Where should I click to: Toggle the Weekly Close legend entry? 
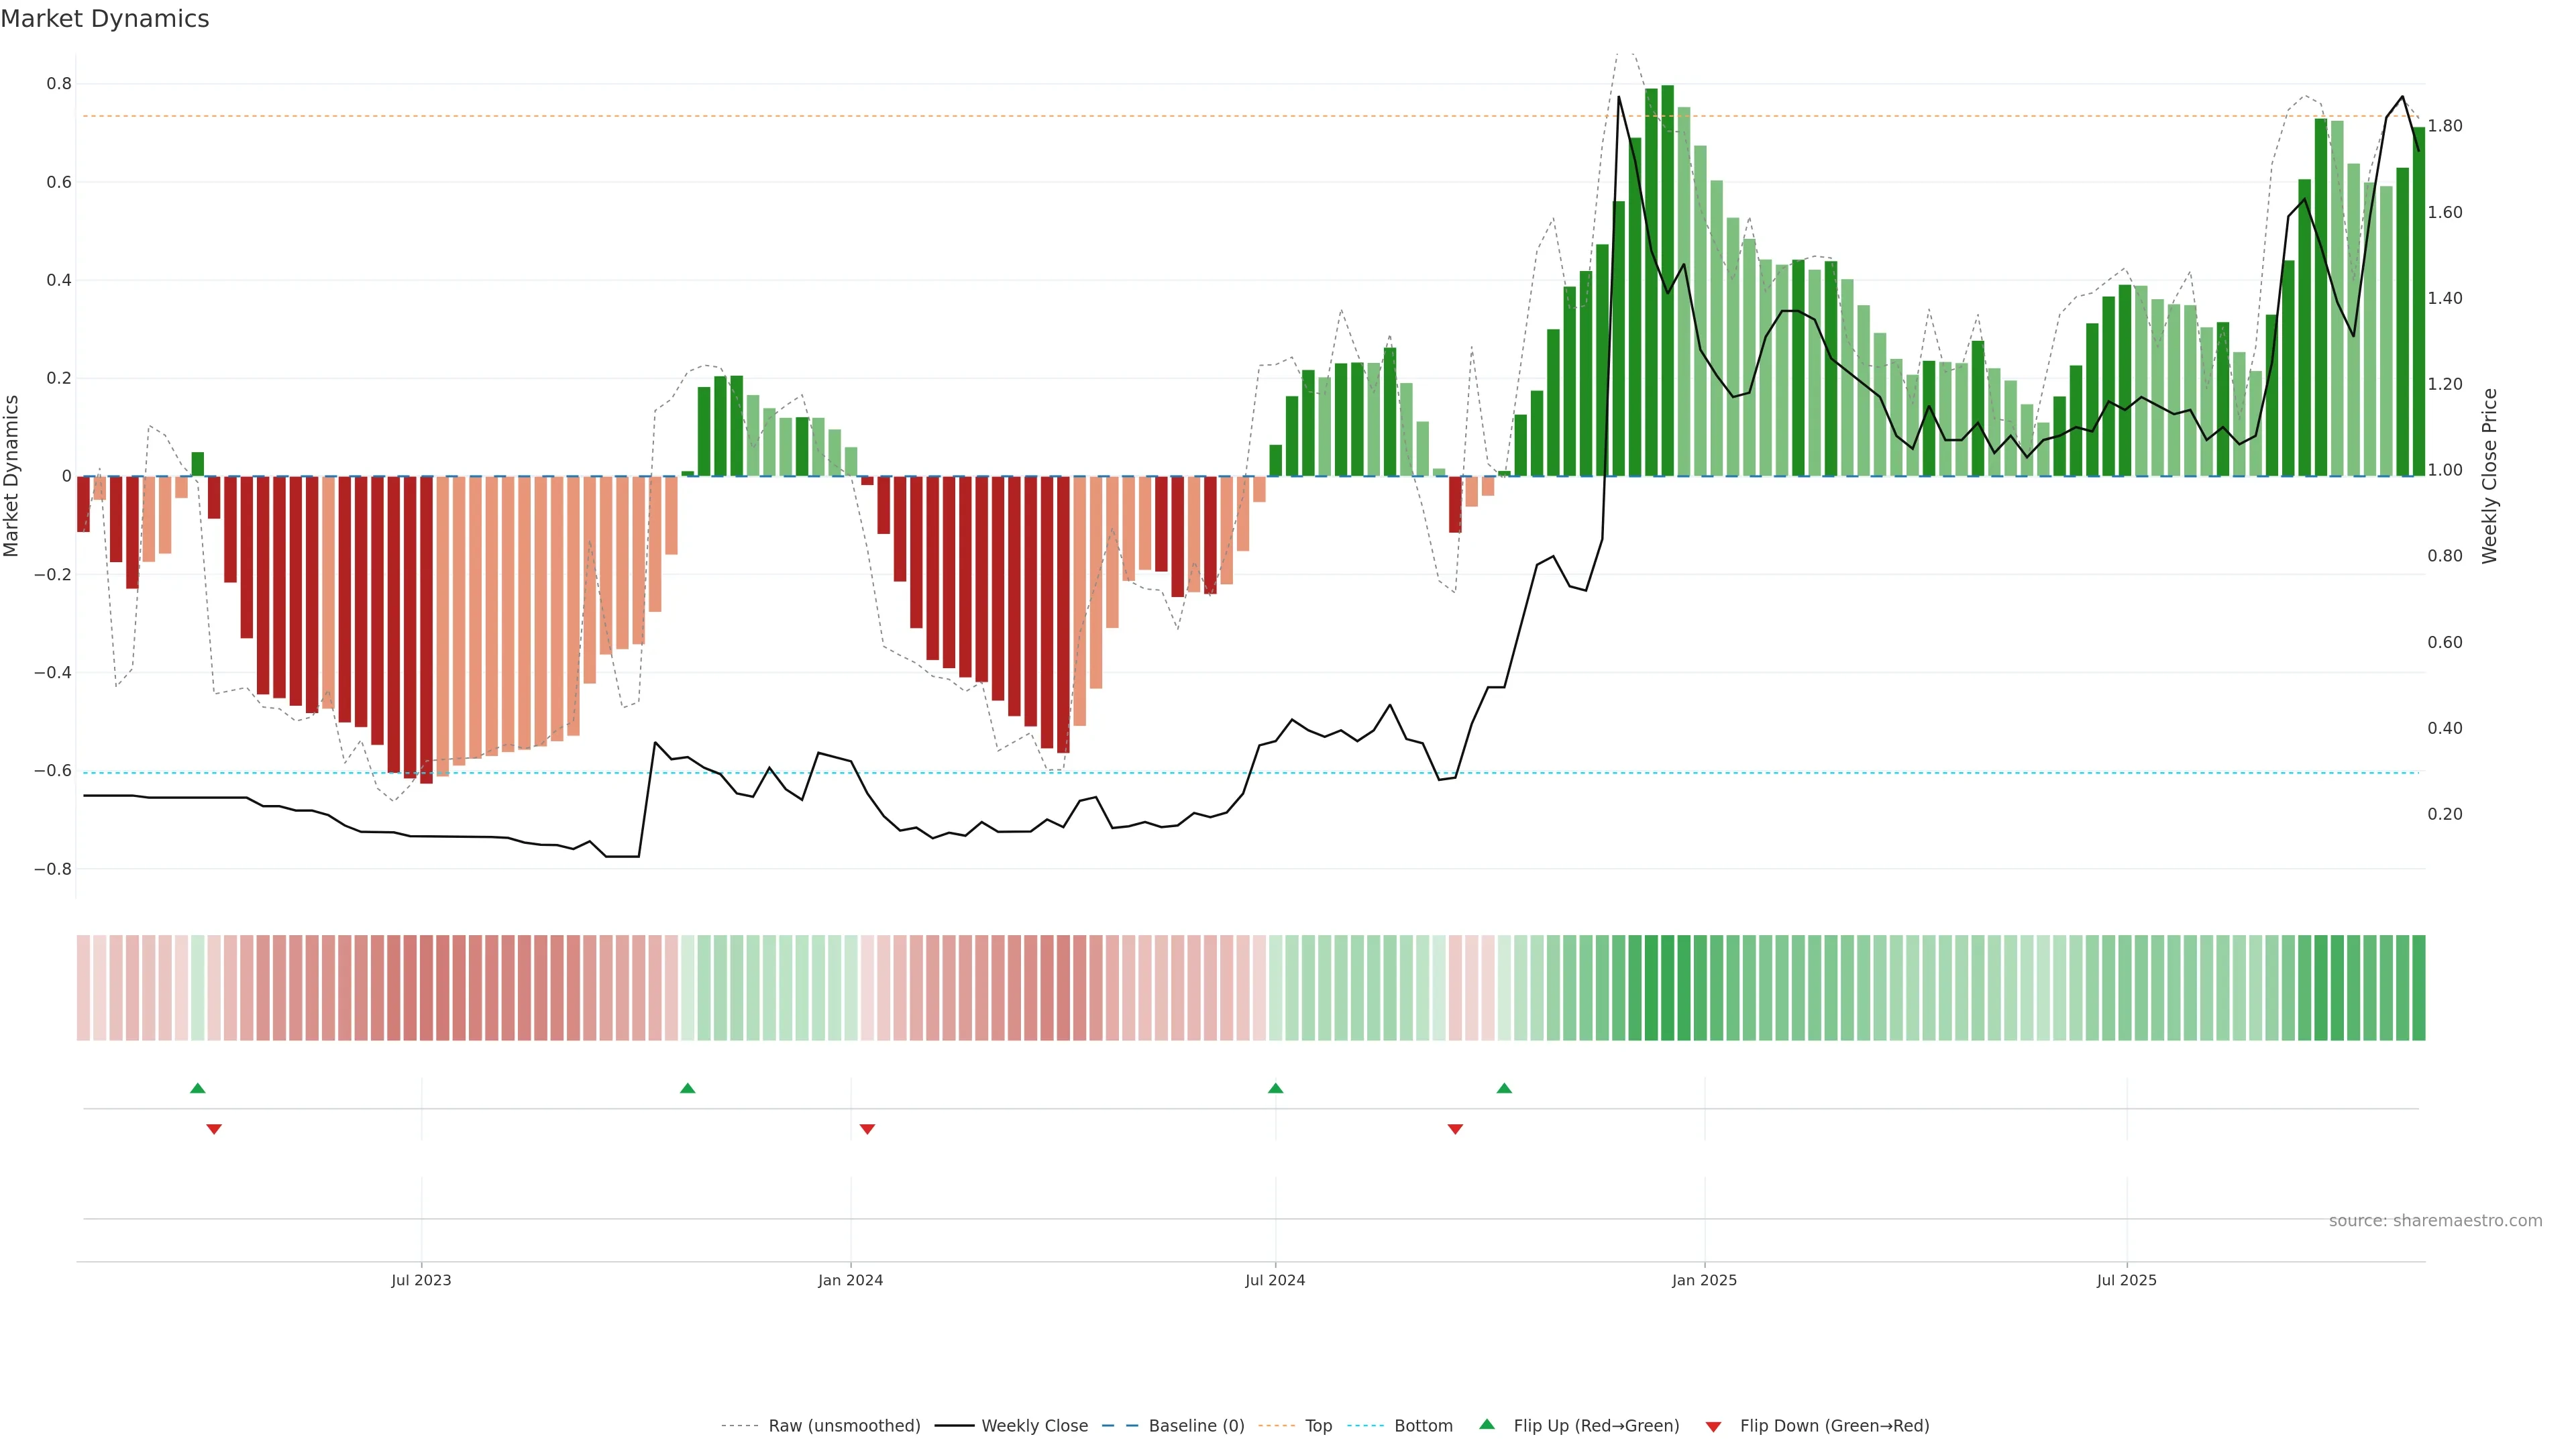pyautogui.click(x=1034, y=1426)
